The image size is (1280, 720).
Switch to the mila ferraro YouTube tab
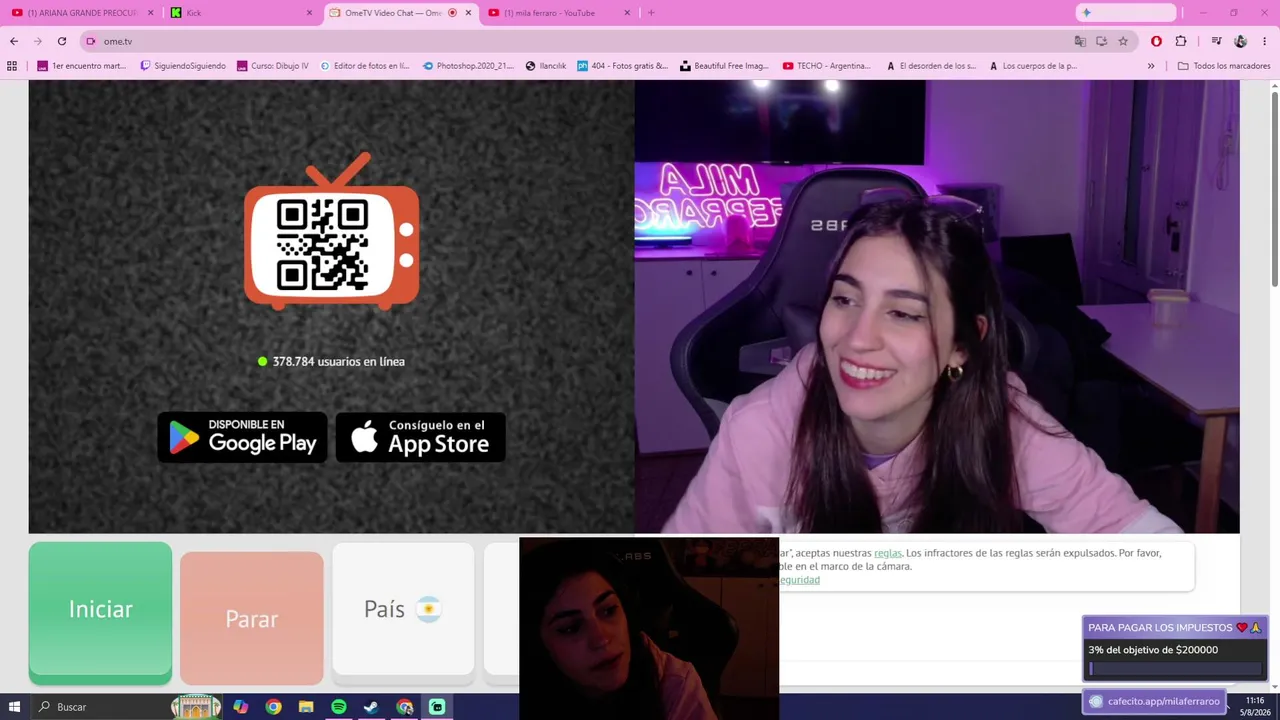pos(549,13)
